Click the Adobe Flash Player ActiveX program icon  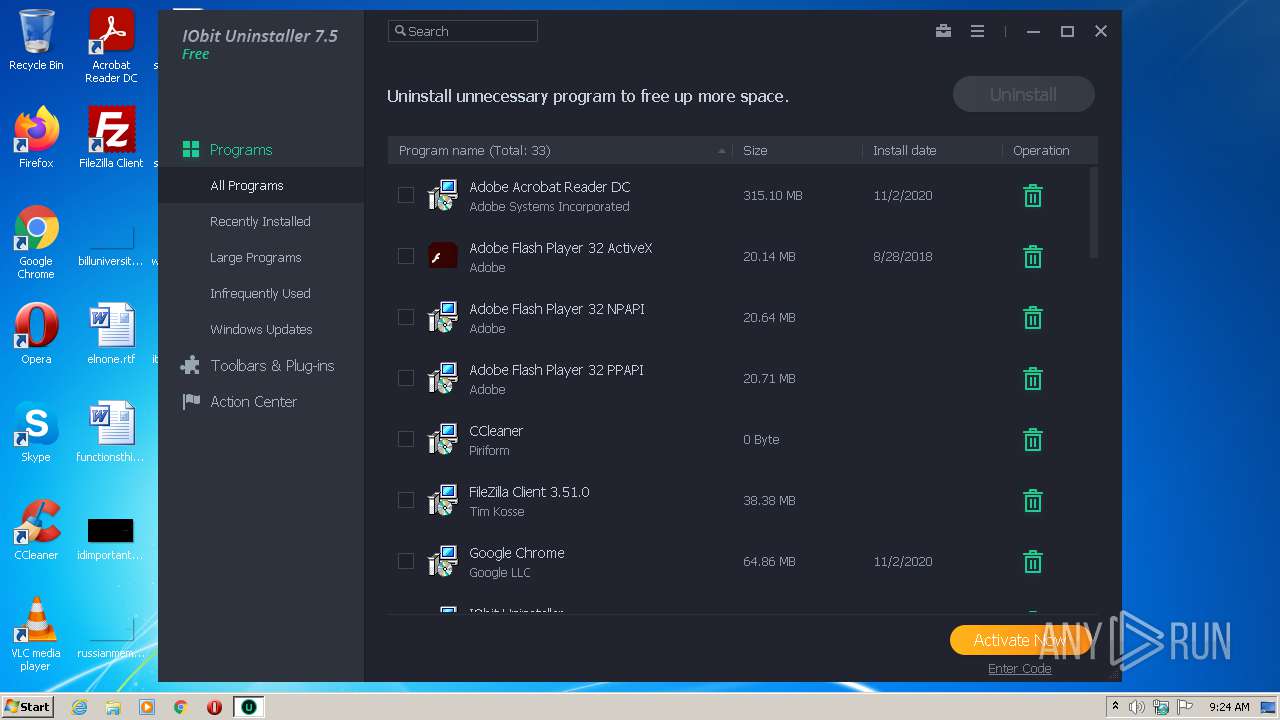(x=442, y=256)
